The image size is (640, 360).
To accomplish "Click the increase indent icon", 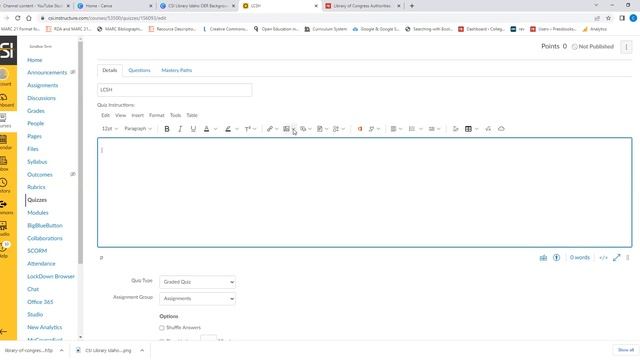I will tap(431, 129).
